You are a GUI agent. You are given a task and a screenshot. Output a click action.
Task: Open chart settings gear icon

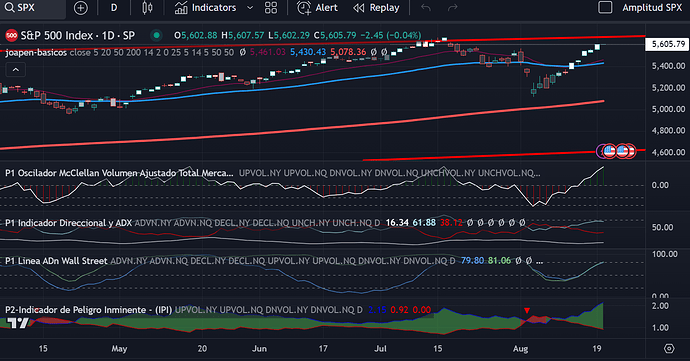pyautogui.click(x=669, y=349)
